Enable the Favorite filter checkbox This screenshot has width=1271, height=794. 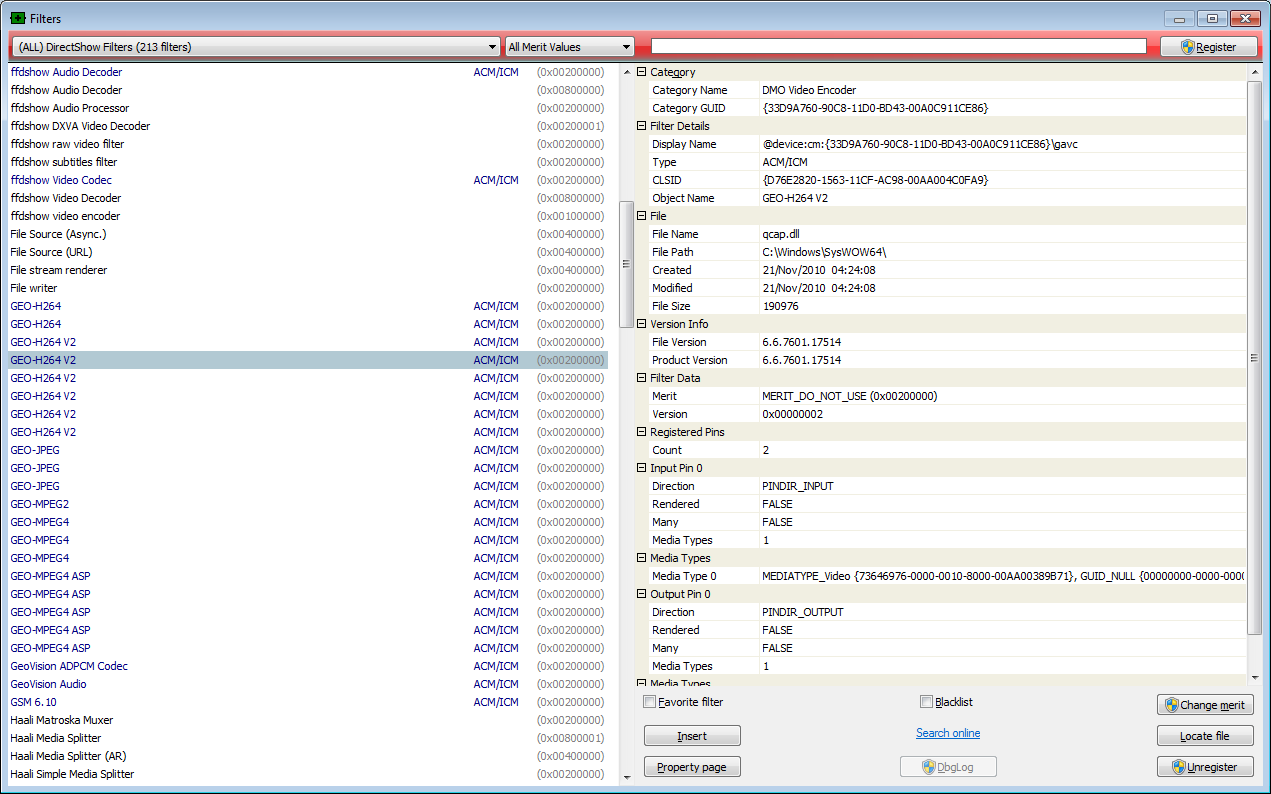click(x=650, y=702)
